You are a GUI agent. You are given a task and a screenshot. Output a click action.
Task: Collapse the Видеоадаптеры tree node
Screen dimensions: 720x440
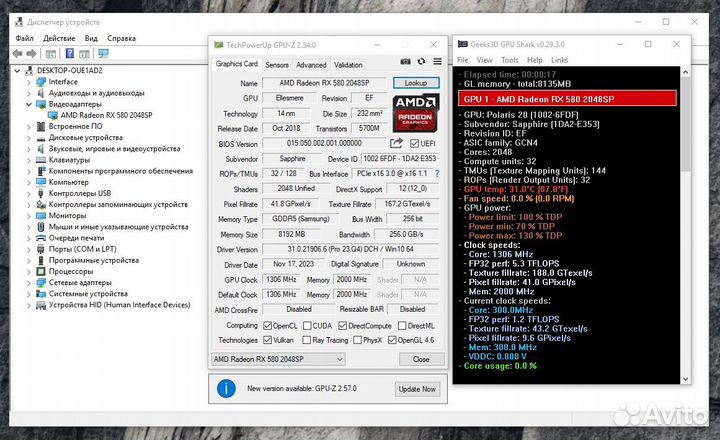tap(29, 104)
